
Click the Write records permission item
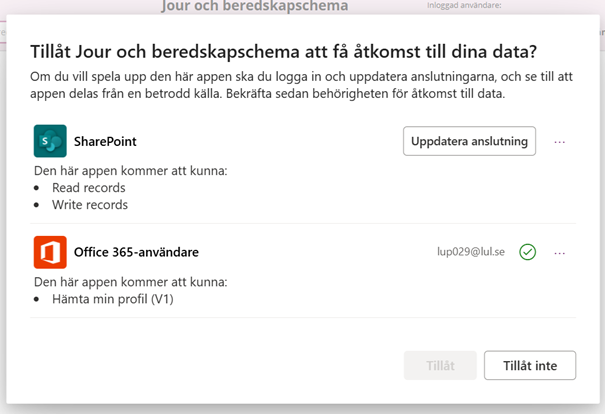click(x=90, y=204)
